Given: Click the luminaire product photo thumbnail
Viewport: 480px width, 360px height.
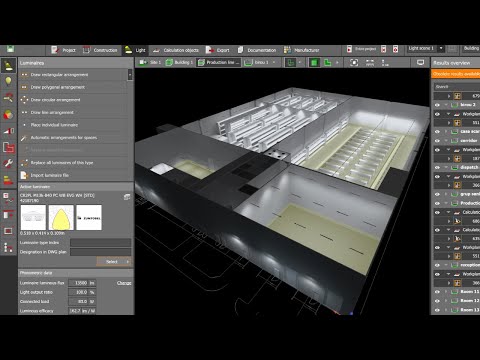Looking at the screenshot, I should (33, 217).
